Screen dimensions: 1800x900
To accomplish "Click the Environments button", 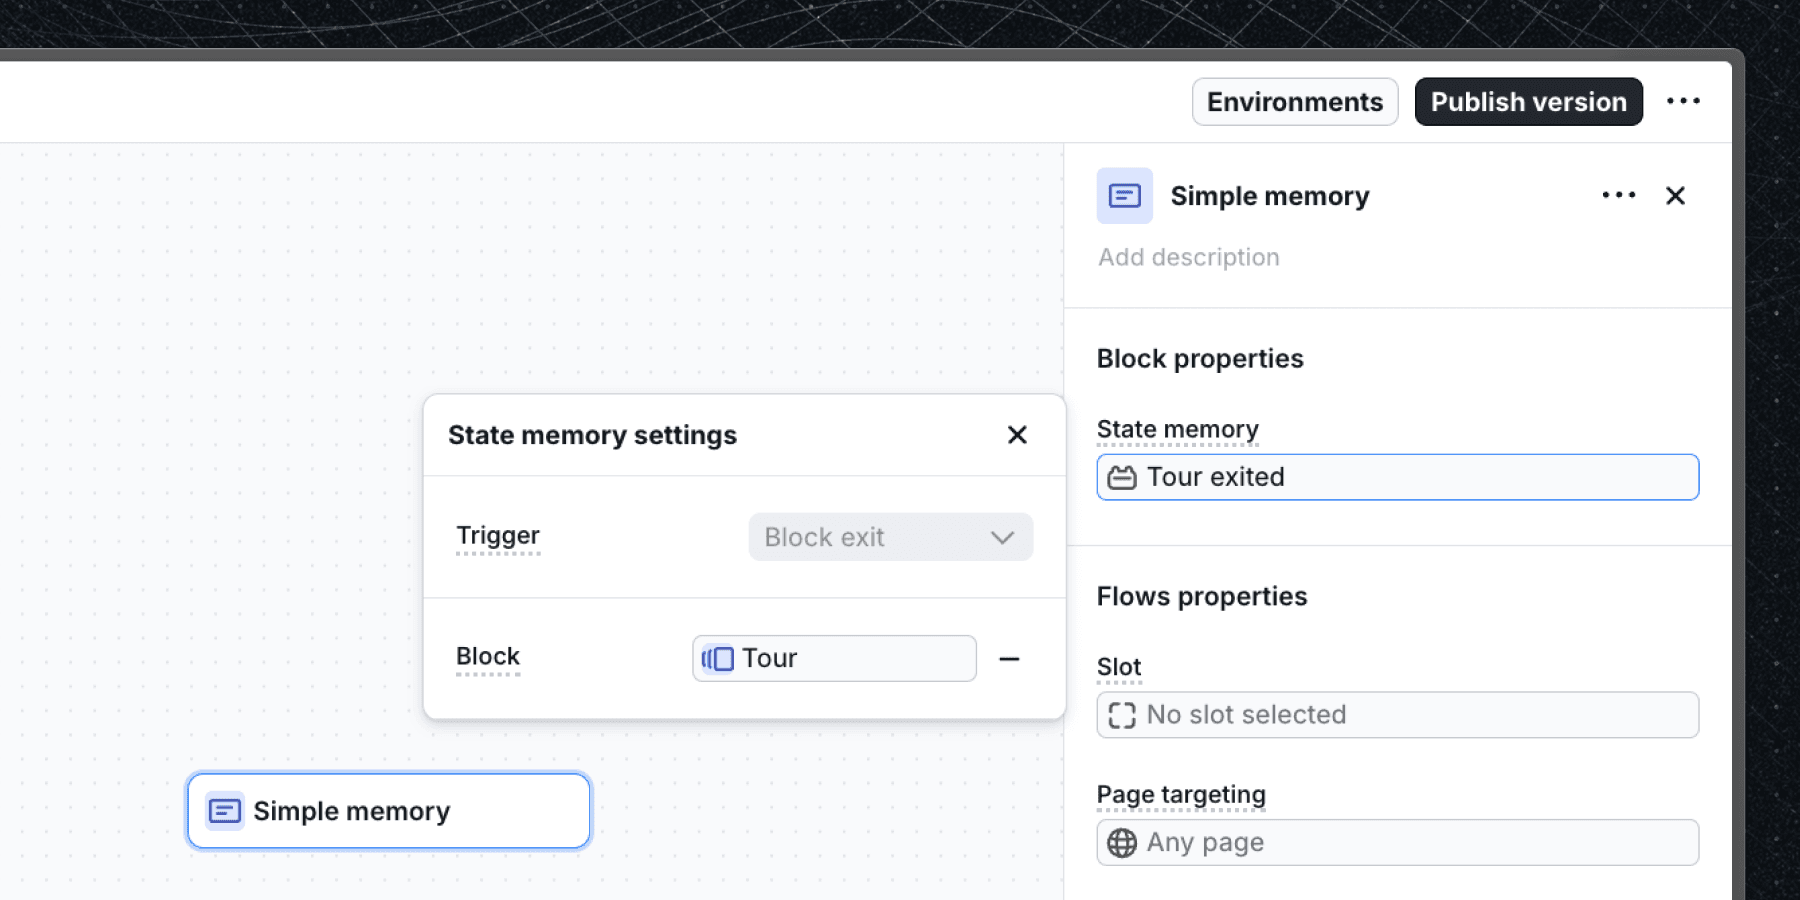I will (1294, 101).
